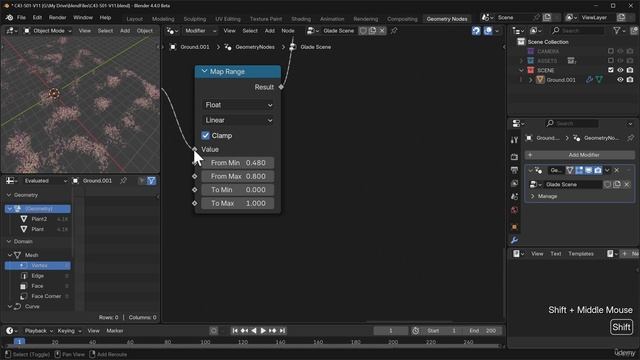
Task: Open Object Mode dropdown in viewport
Action: tap(48, 31)
